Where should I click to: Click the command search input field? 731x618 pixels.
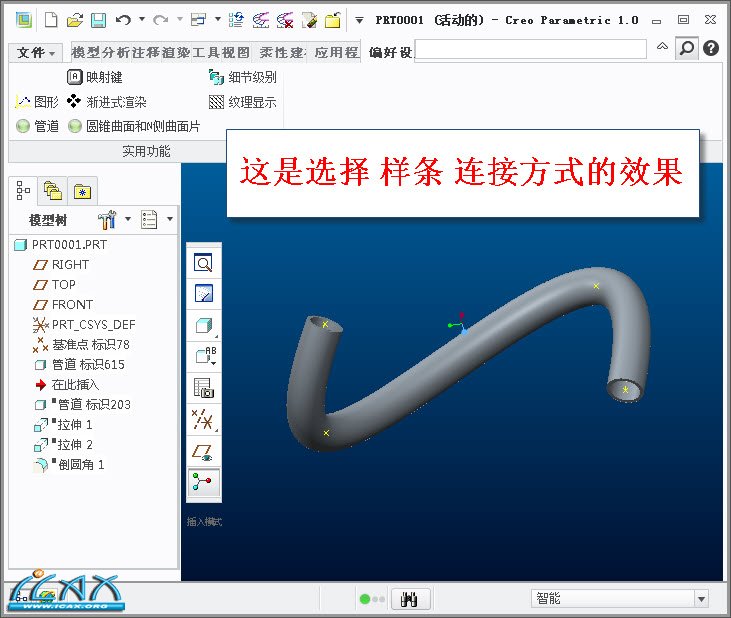[x=530, y=49]
